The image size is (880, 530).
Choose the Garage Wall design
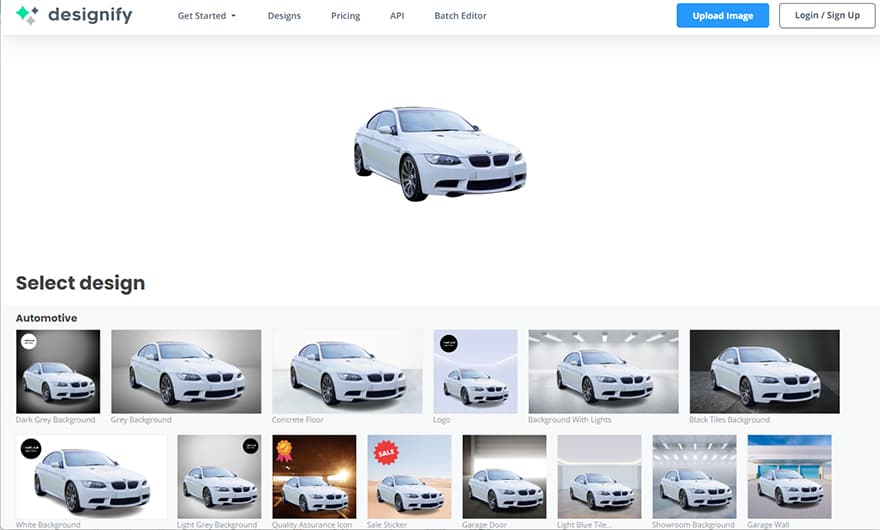pos(790,477)
